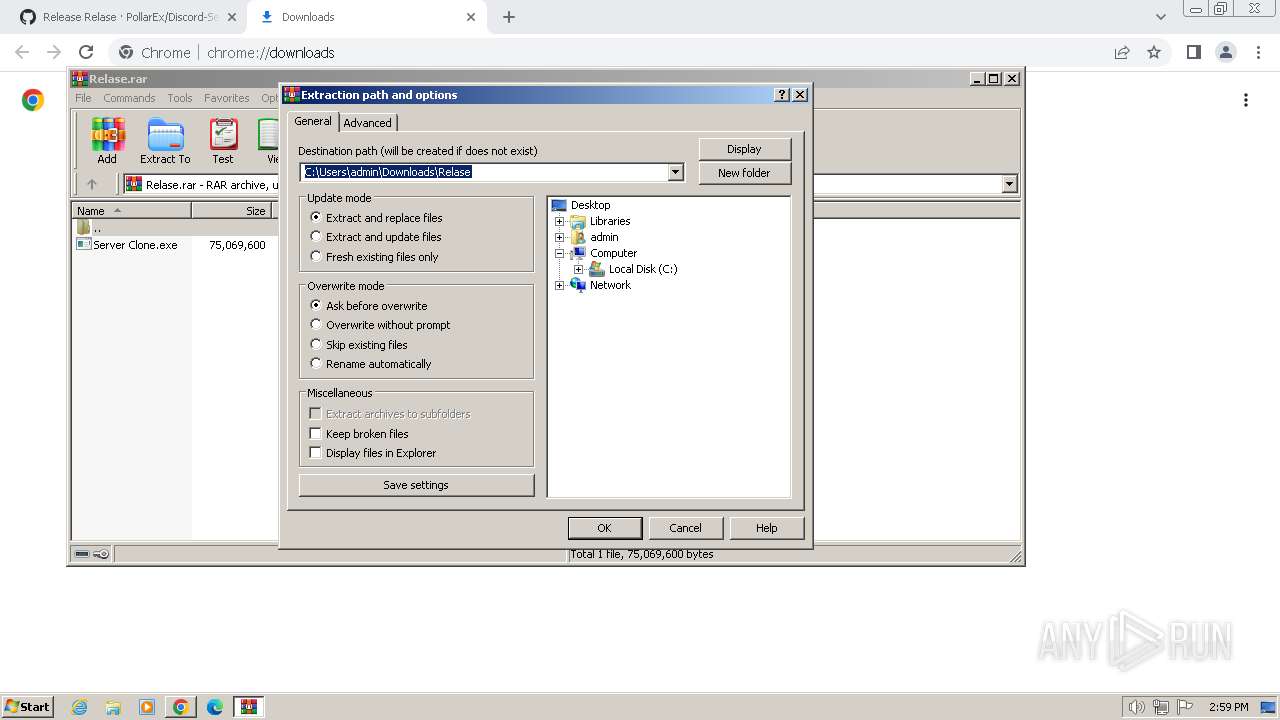Enable Keep broken files checkbox
The width and height of the screenshot is (1280, 720).
tap(316, 433)
